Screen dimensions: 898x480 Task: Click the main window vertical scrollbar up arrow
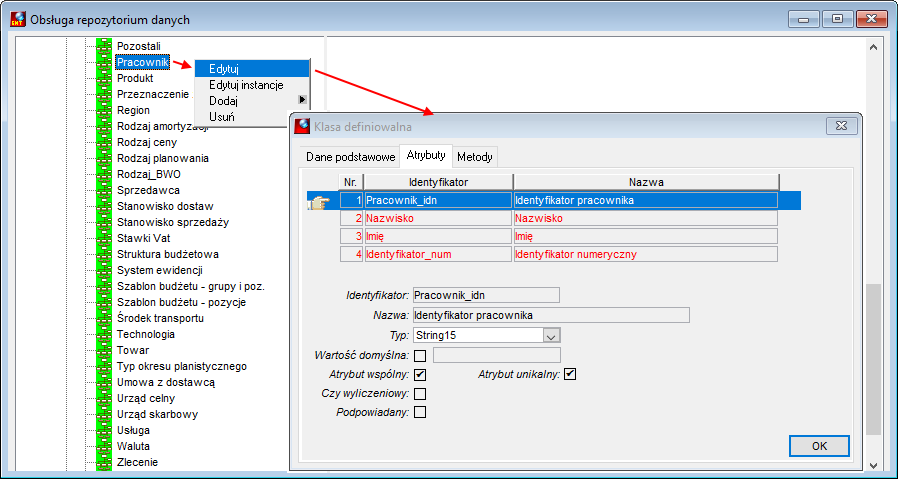pyautogui.click(x=873, y=48)
